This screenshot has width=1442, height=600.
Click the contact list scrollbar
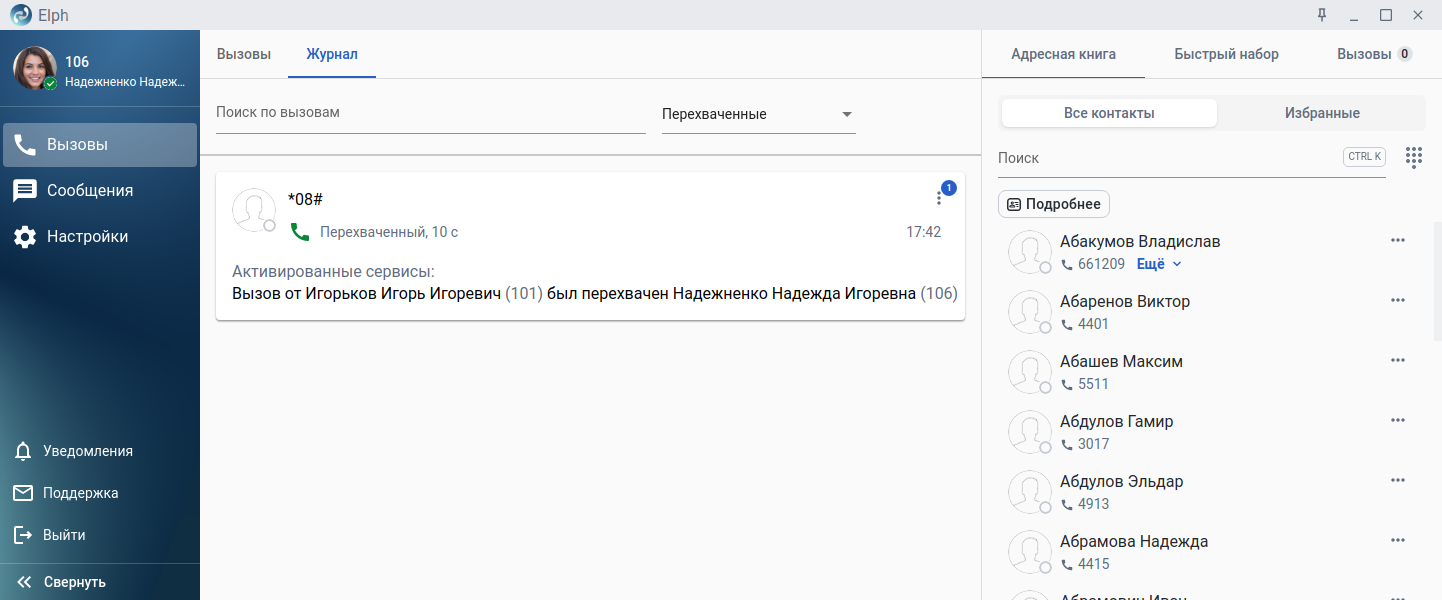point(1437,282)
